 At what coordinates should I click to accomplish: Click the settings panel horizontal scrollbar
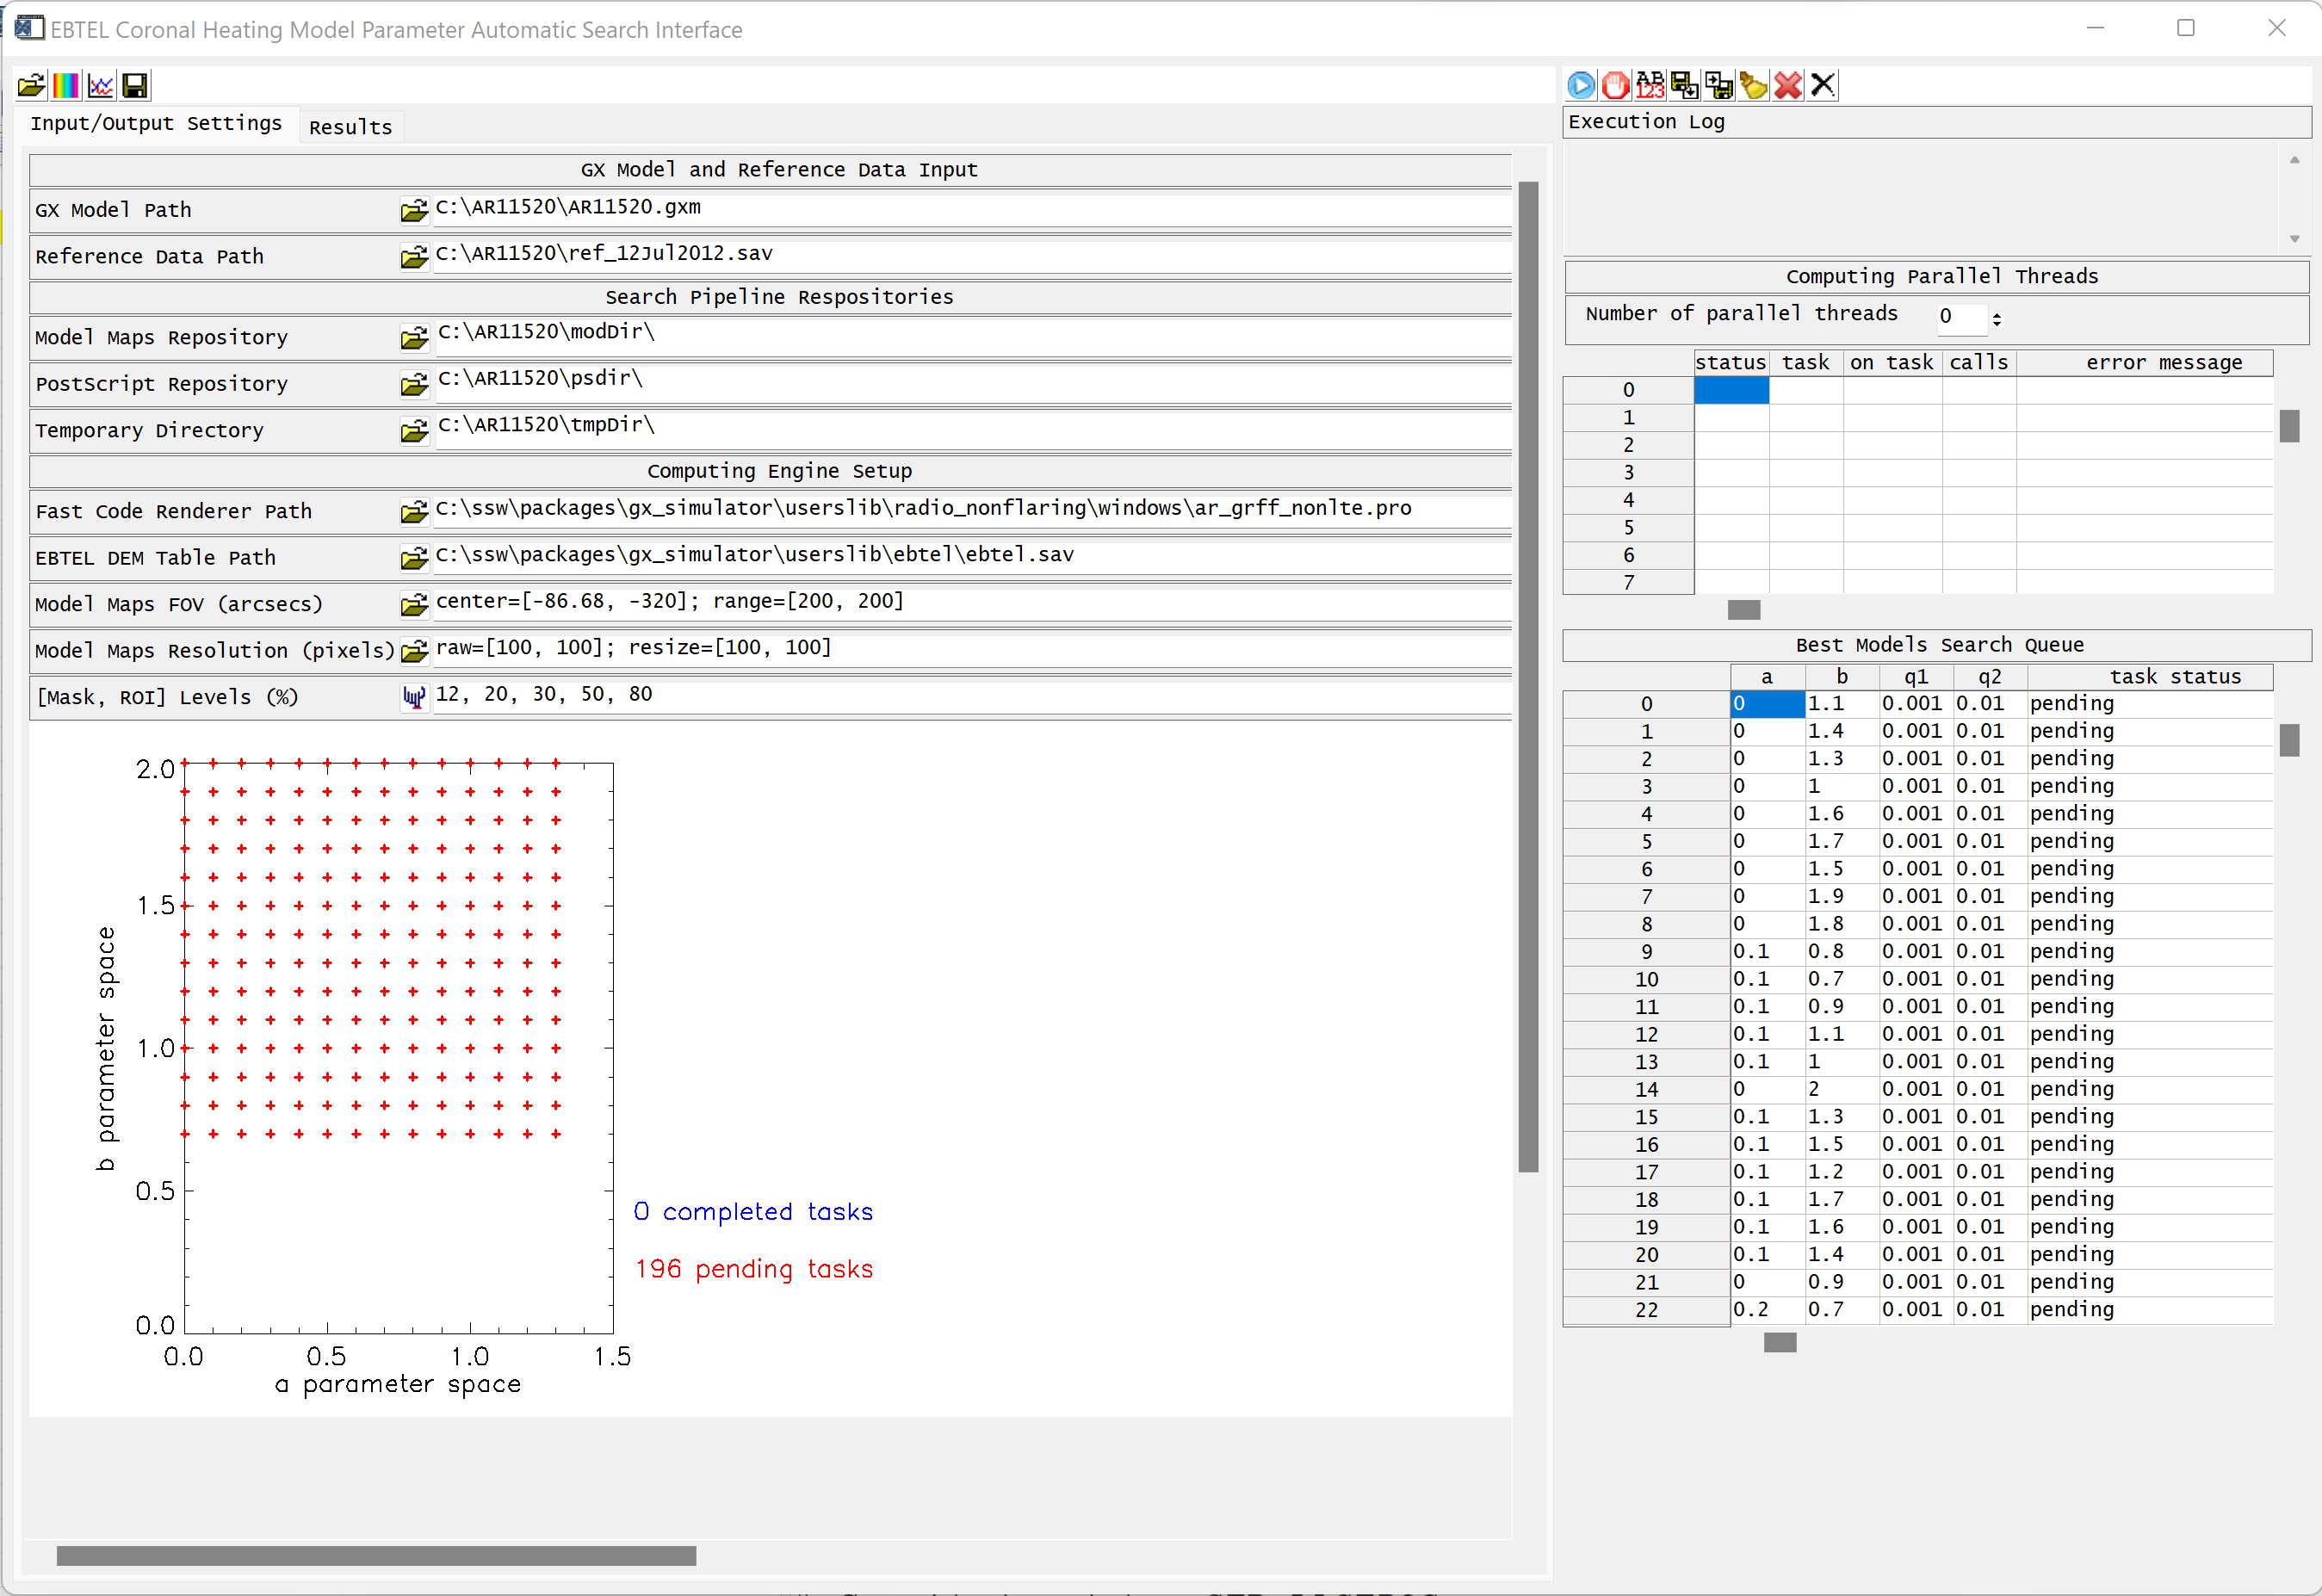tap(376, 1556)
